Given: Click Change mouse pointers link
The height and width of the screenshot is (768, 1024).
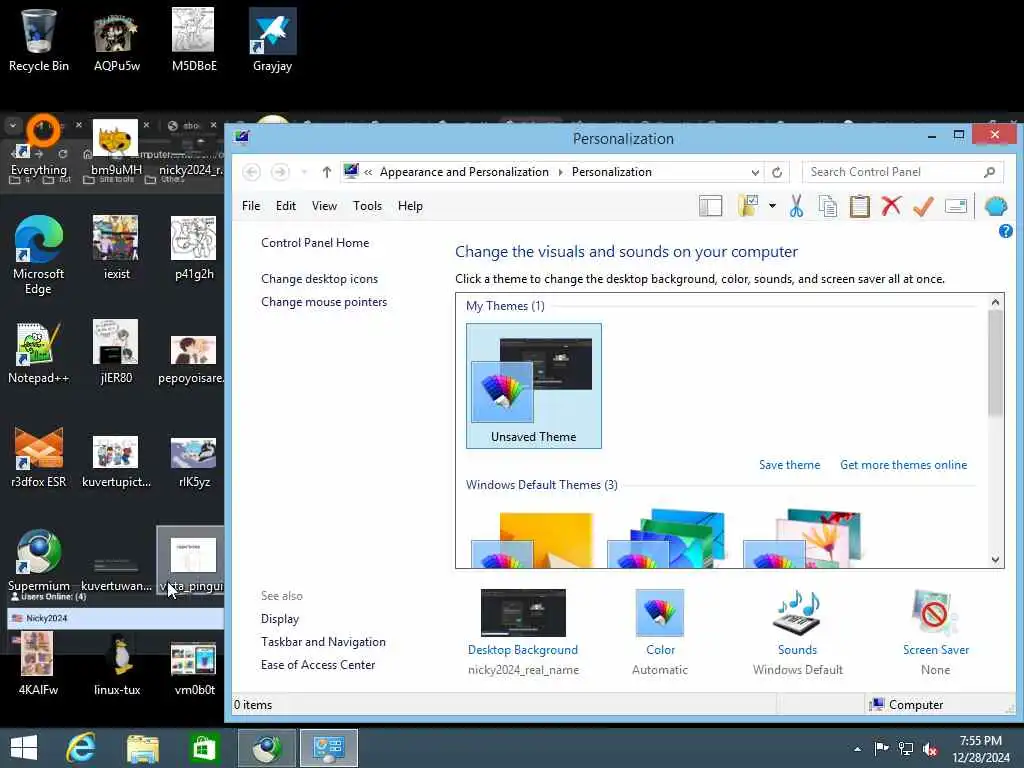Looking at the screenshot, I should (x=324, y=302).
